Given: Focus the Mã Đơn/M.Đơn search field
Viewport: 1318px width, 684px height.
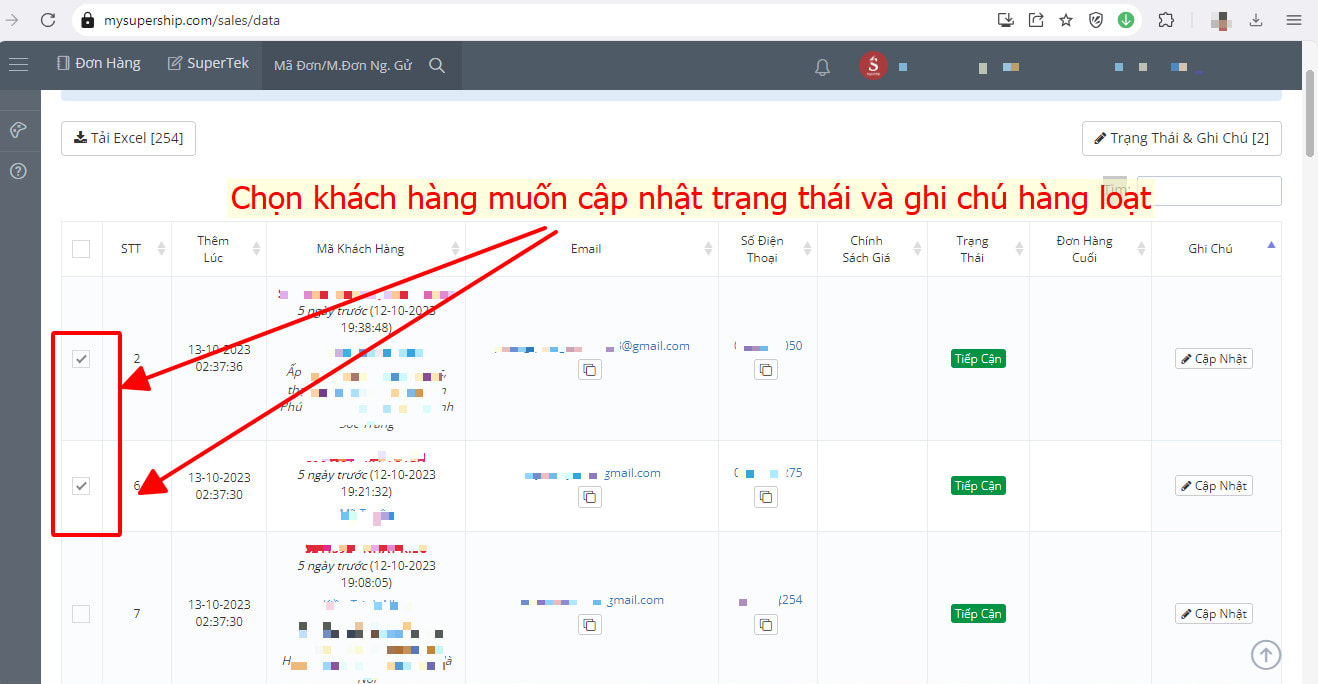Looking at the screenshot, I should pos(345,65).
